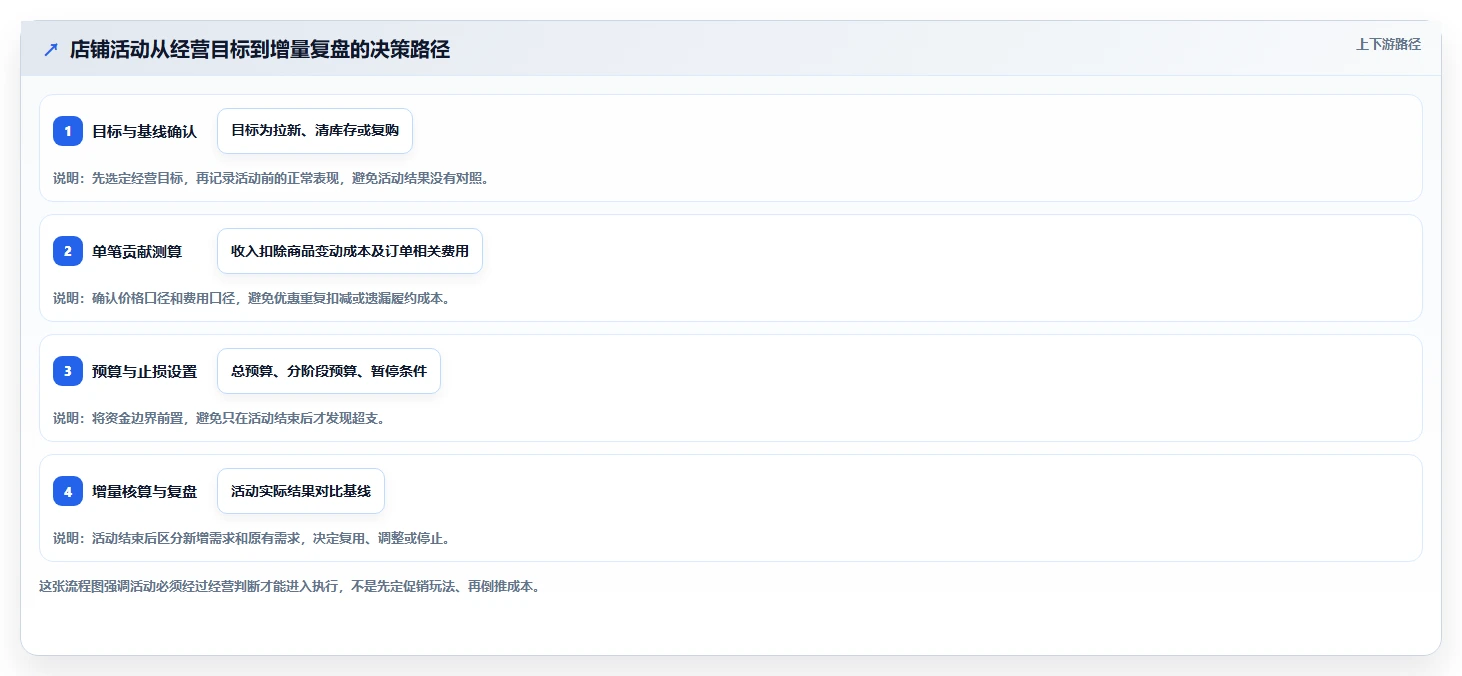Click the note starting 说明：确认价格口径和费用口径

[252, 298]
